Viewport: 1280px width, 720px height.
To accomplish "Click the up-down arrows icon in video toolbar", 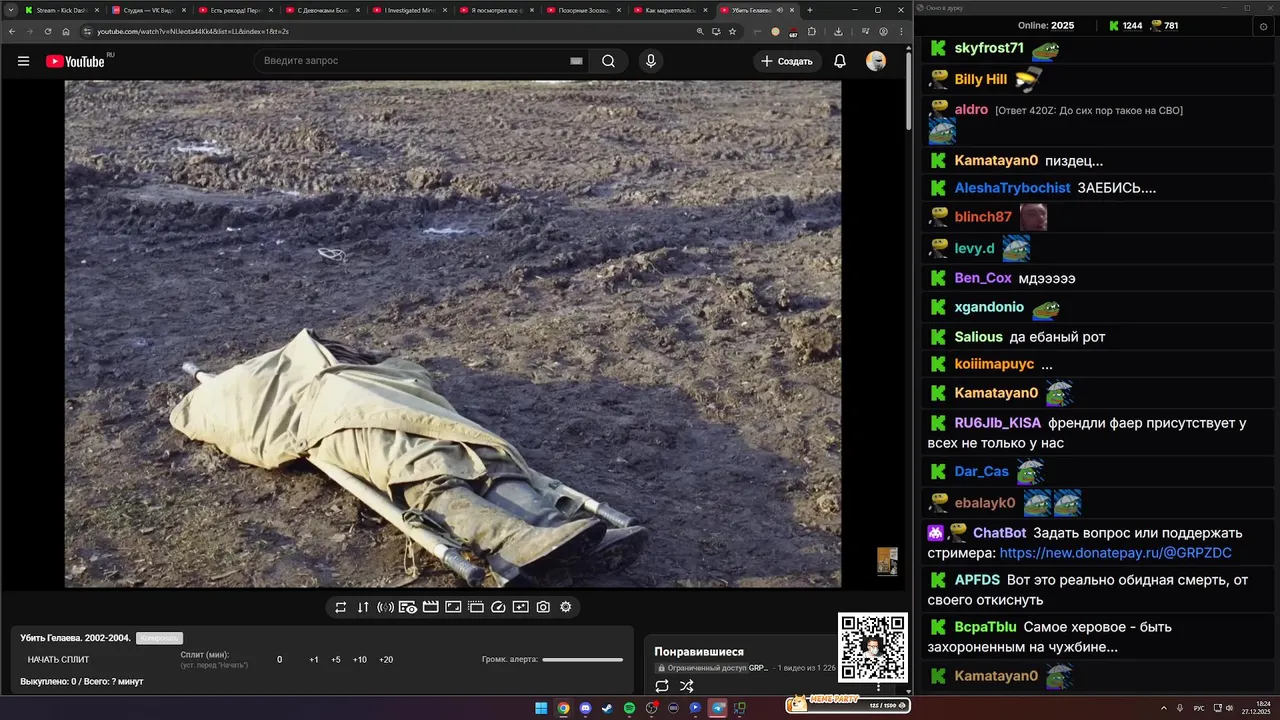I will tap(363, 607).
